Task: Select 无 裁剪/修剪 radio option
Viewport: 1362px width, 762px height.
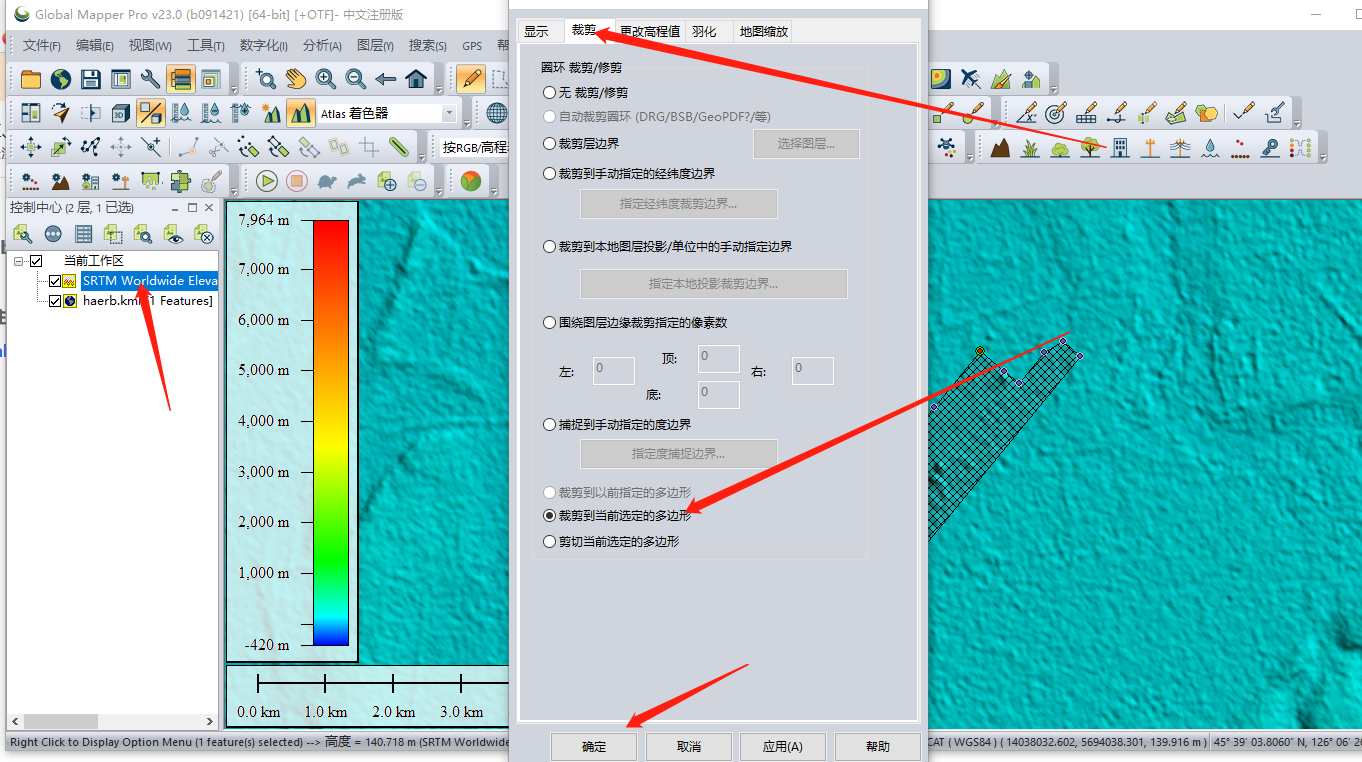Action: 549,92
